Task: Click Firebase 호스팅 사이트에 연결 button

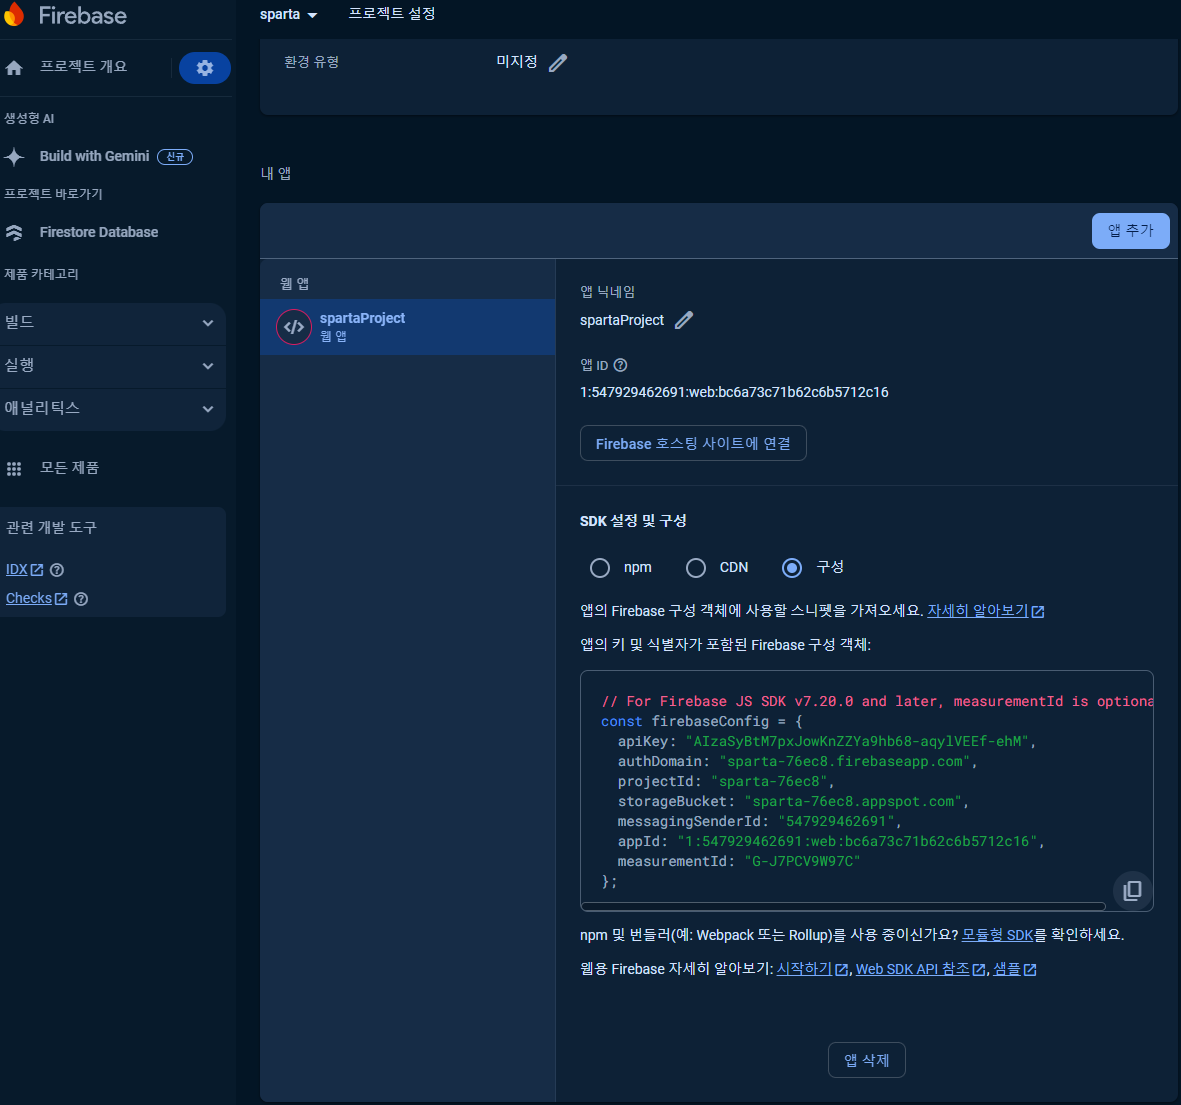Action: tap(693, 444)
